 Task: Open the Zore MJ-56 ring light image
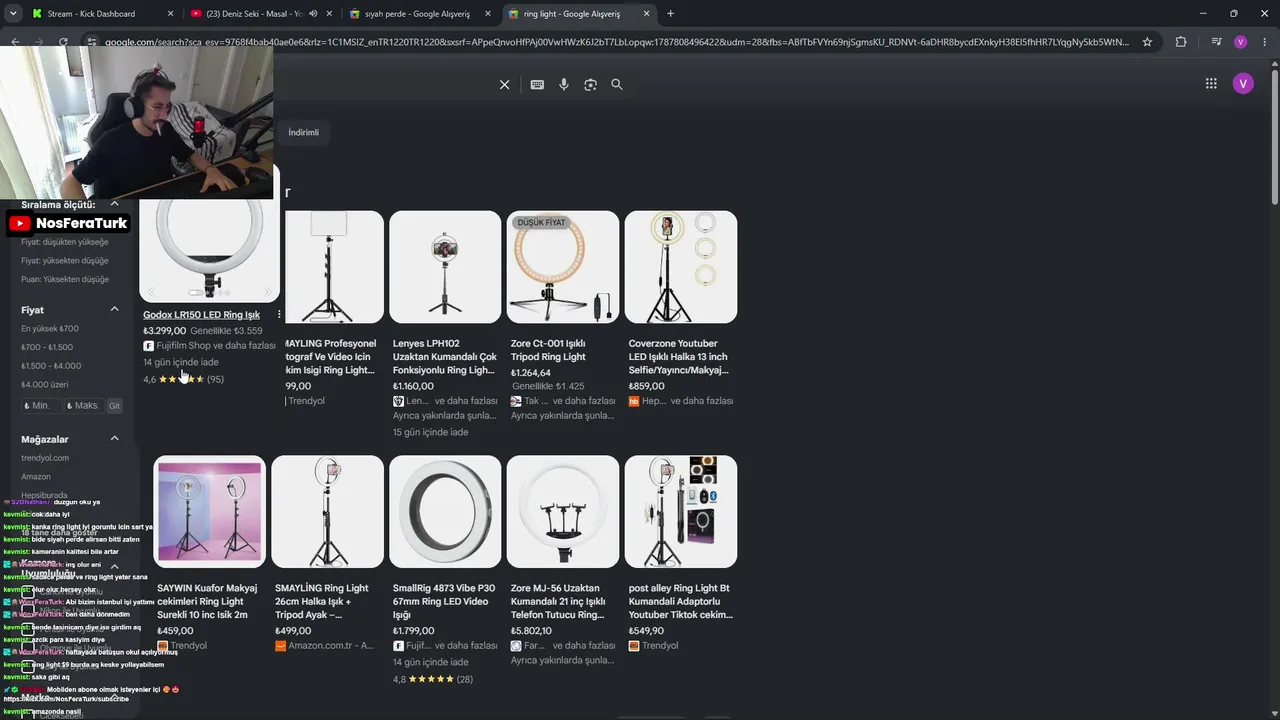tap(563, 512)
